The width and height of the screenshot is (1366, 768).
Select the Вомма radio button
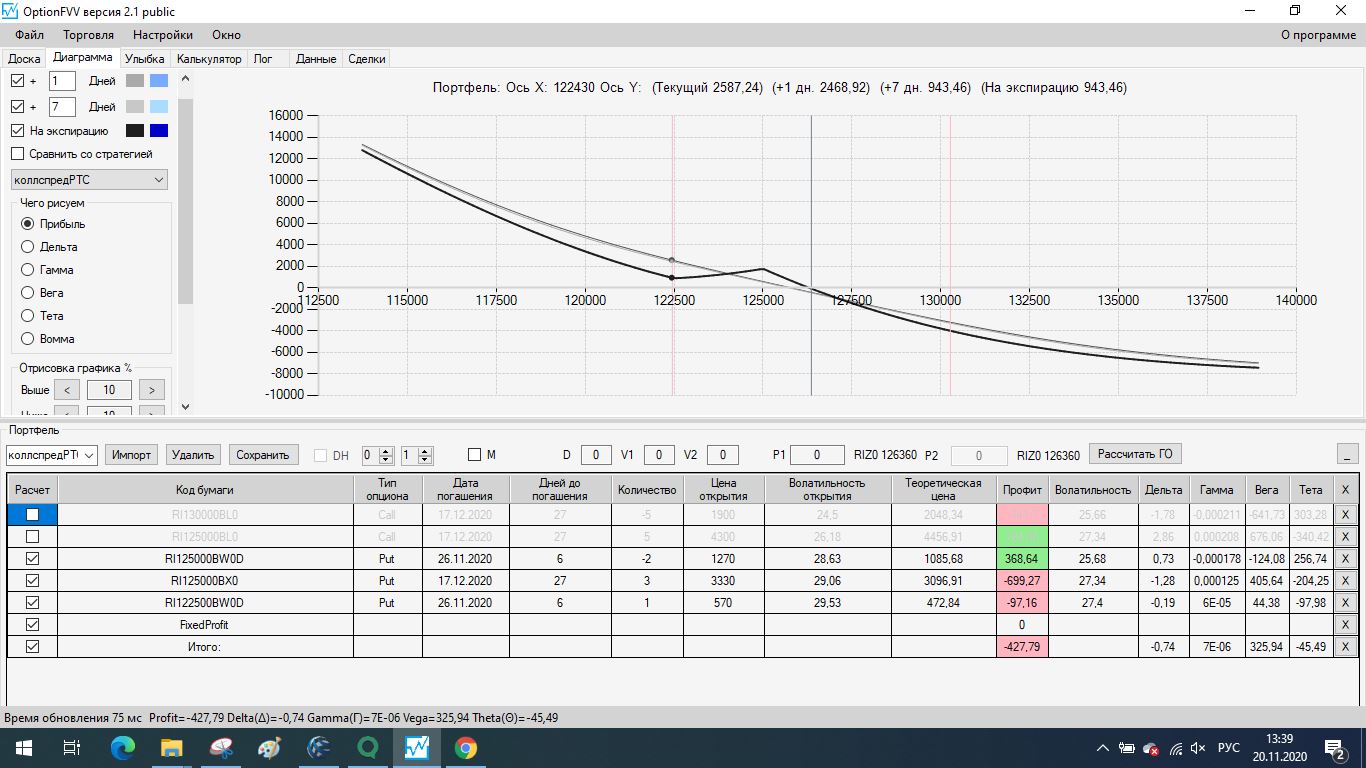[x=27, y=339]
